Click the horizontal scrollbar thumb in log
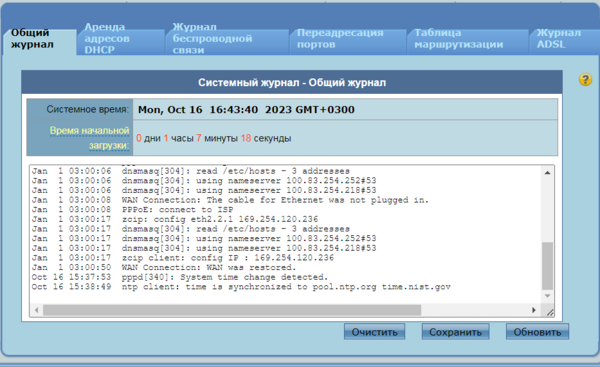600x367 pixels. click(x=232, y=310)
